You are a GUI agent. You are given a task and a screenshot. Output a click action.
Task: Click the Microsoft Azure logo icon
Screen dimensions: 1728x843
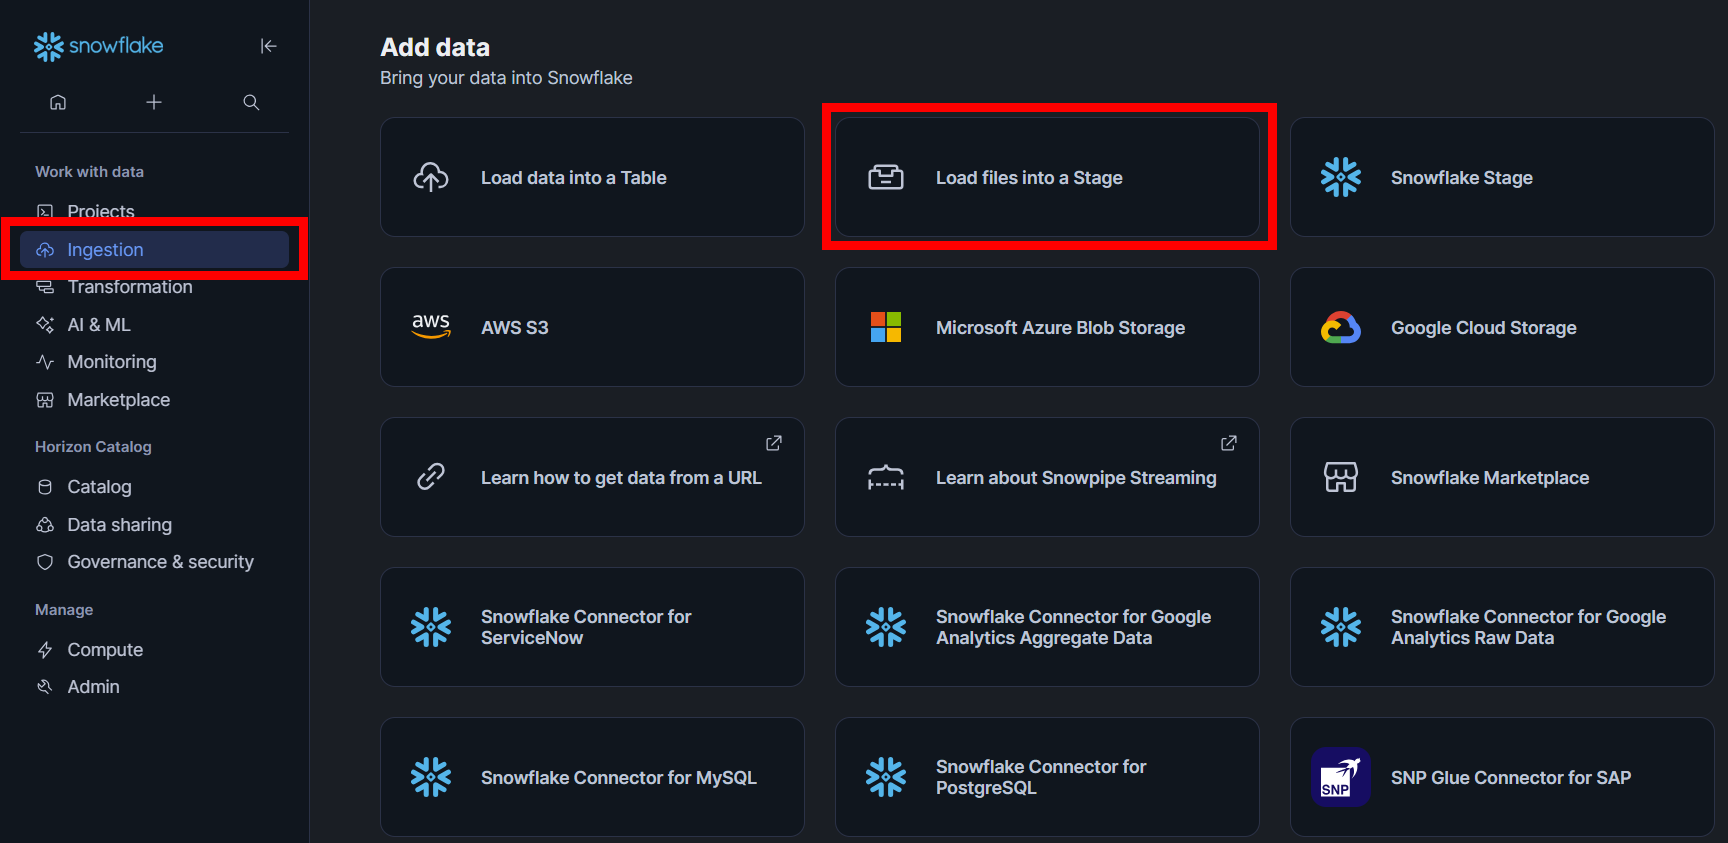886,327
